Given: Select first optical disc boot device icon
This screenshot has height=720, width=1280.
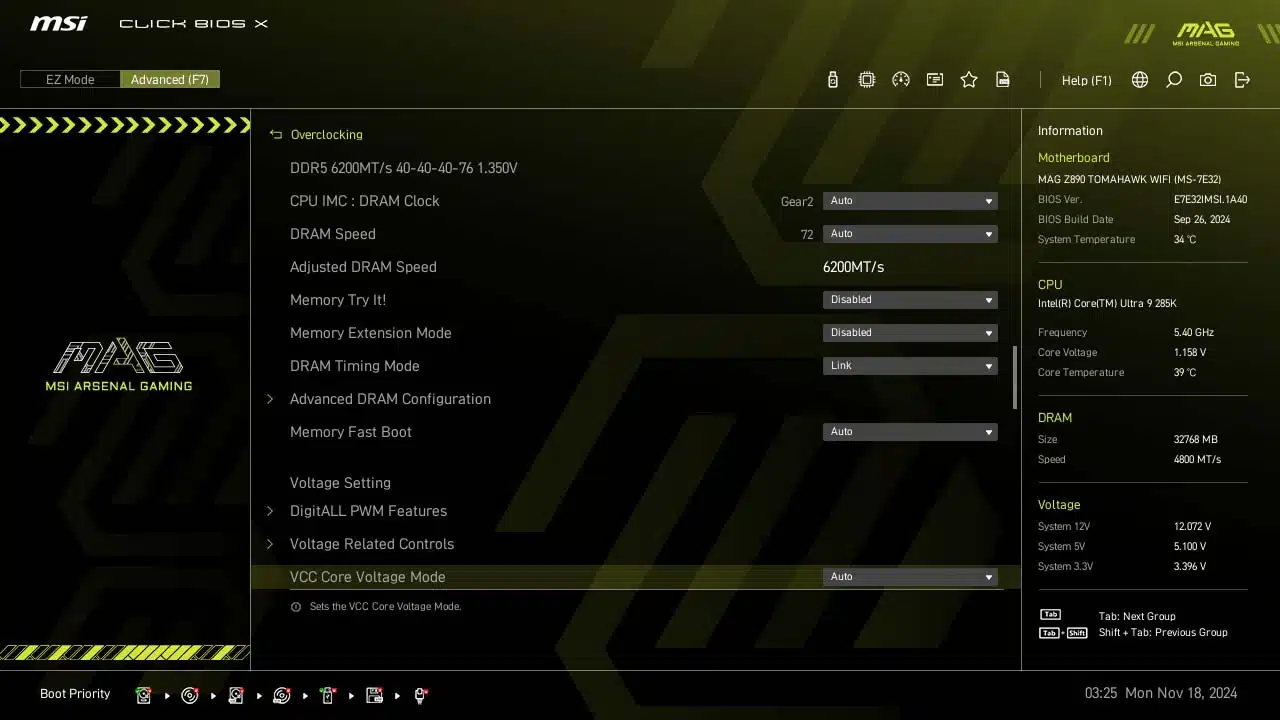Looking at the screenshot, I should tap(190, 695).
